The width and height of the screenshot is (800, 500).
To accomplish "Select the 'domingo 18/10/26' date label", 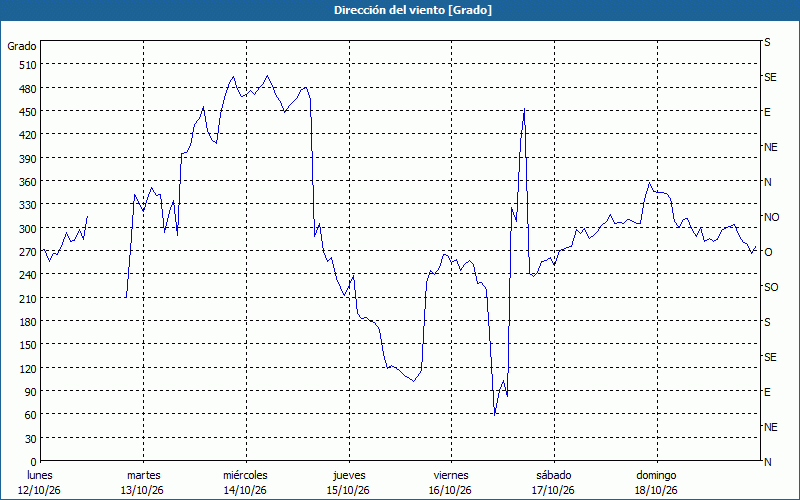I will [x=656, y=483].
